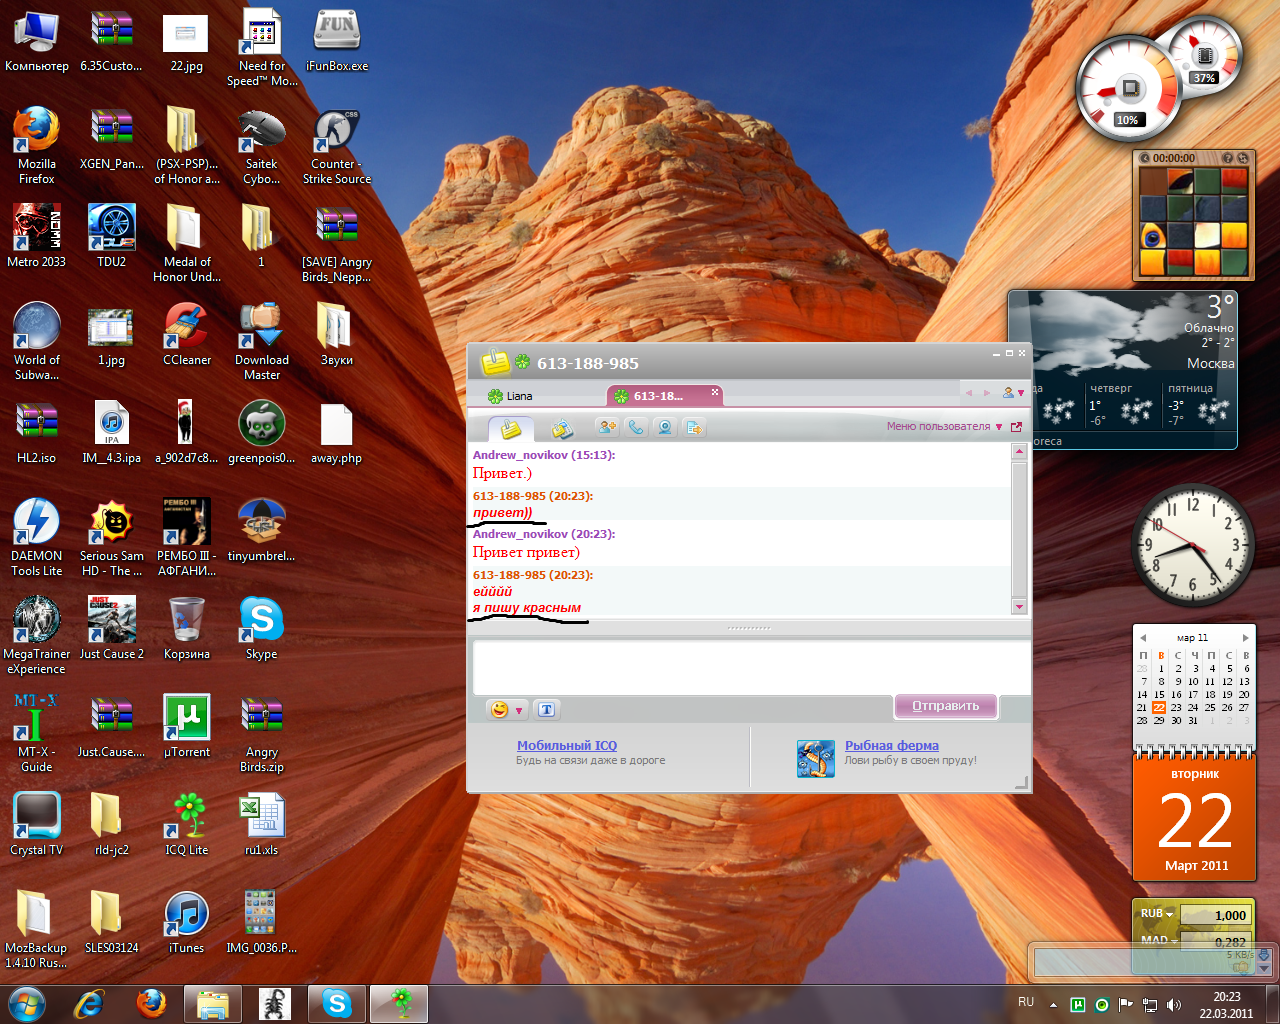Start a voice call with phone icon
This screenshot has width=1280, height=1024.
pos(635,427)
